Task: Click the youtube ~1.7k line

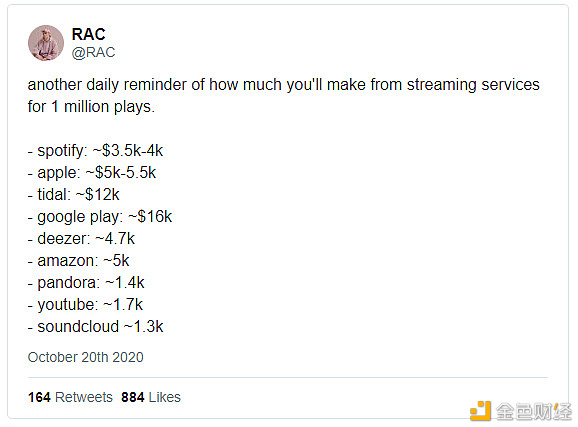Action: point(85,305)
